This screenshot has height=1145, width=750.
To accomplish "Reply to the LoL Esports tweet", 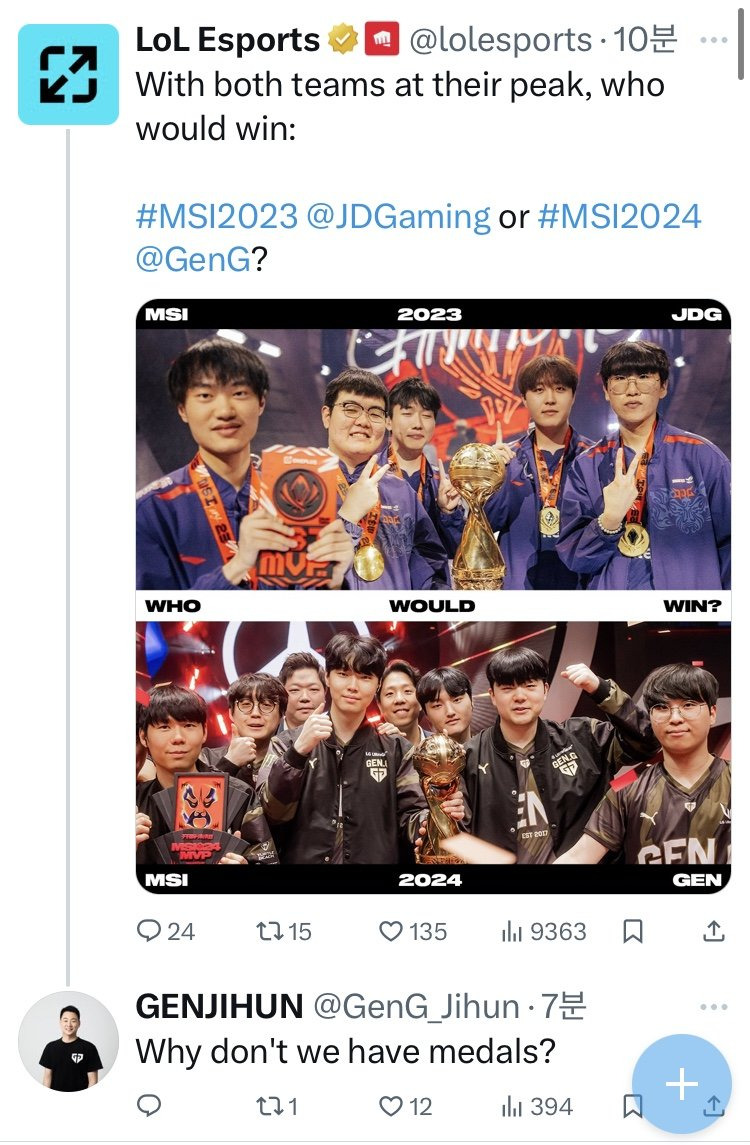I will (x=166, y=931).
